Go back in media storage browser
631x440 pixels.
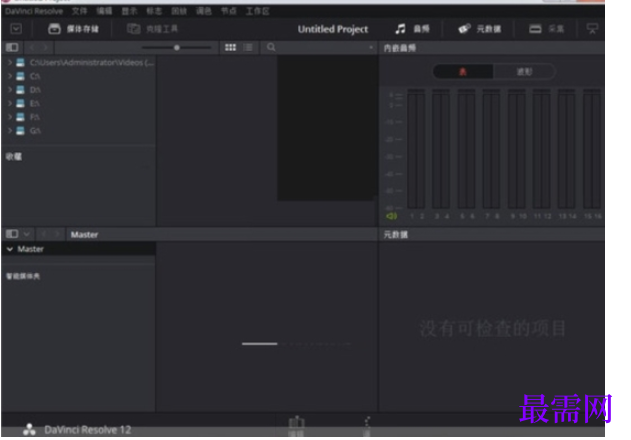[x=32, y=48]
